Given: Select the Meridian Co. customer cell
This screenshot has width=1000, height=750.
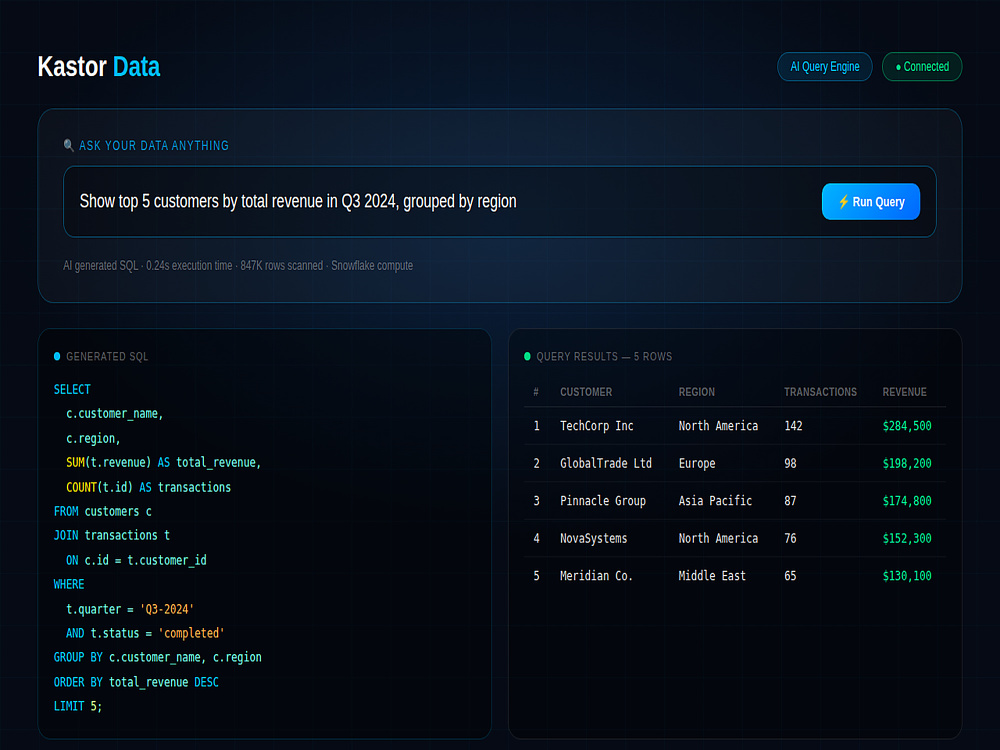Looking at the screenshot, I should pos(596,576).
